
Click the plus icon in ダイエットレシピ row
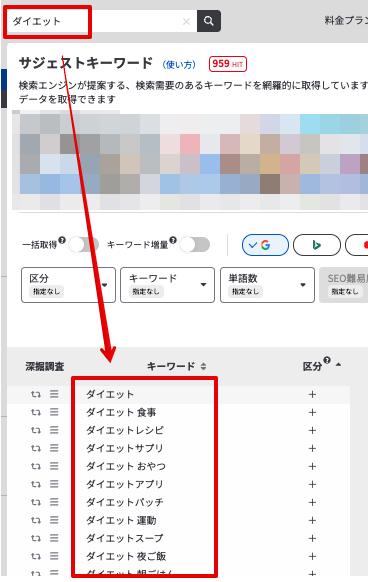pyautogui.click(x=312, y=430)
